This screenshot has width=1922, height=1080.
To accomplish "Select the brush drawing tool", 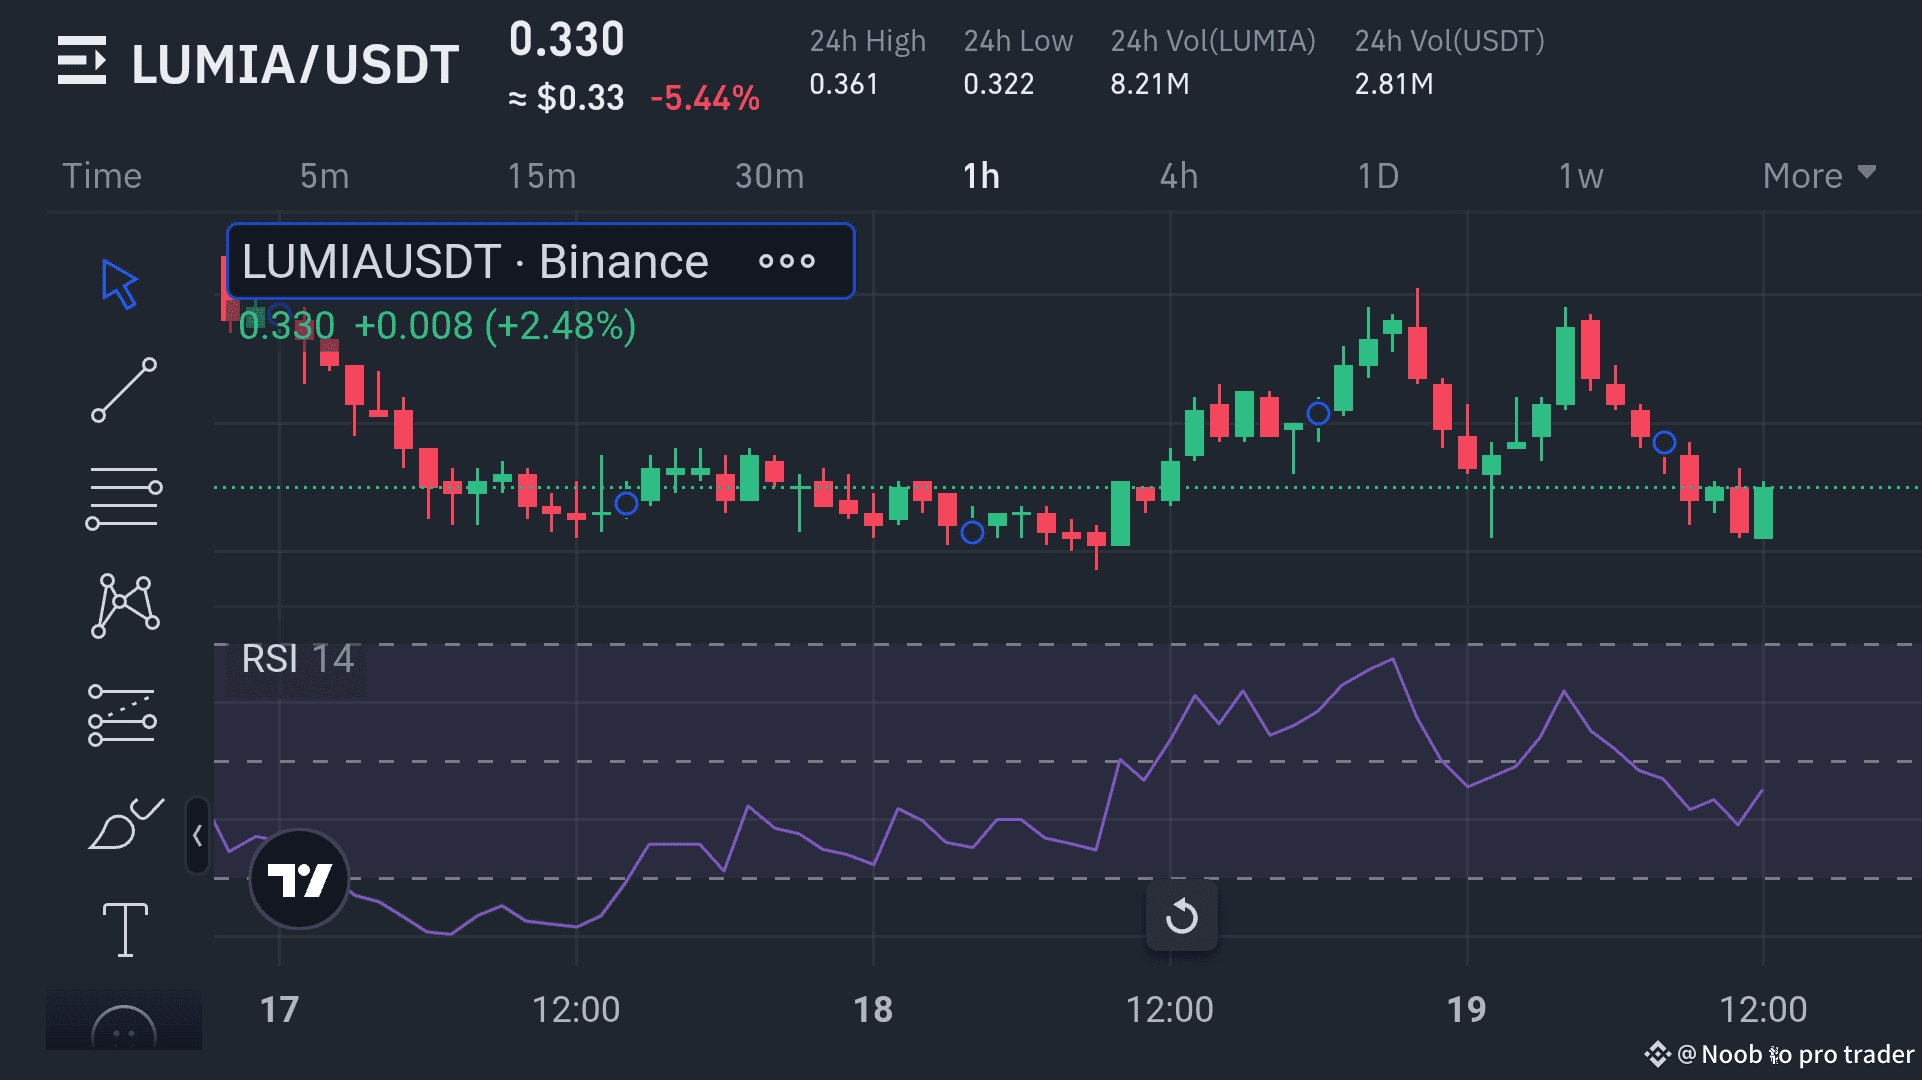I will (x=124, y=824).
